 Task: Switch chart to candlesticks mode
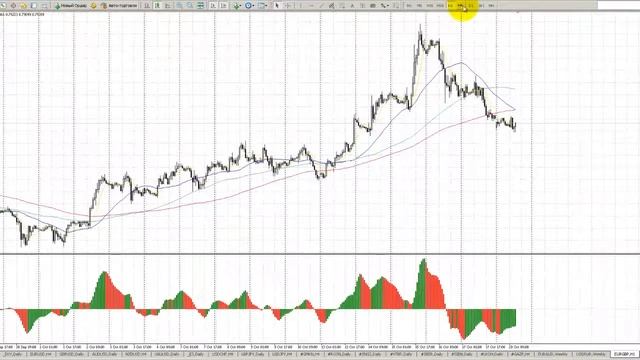157,6
